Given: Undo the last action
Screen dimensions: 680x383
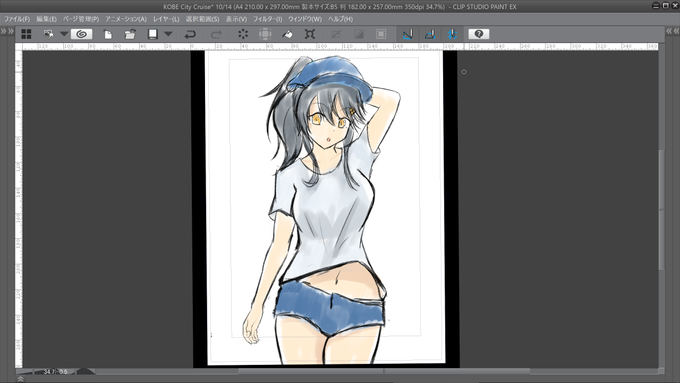Looking at the screenshot, I should coord(190,34).
